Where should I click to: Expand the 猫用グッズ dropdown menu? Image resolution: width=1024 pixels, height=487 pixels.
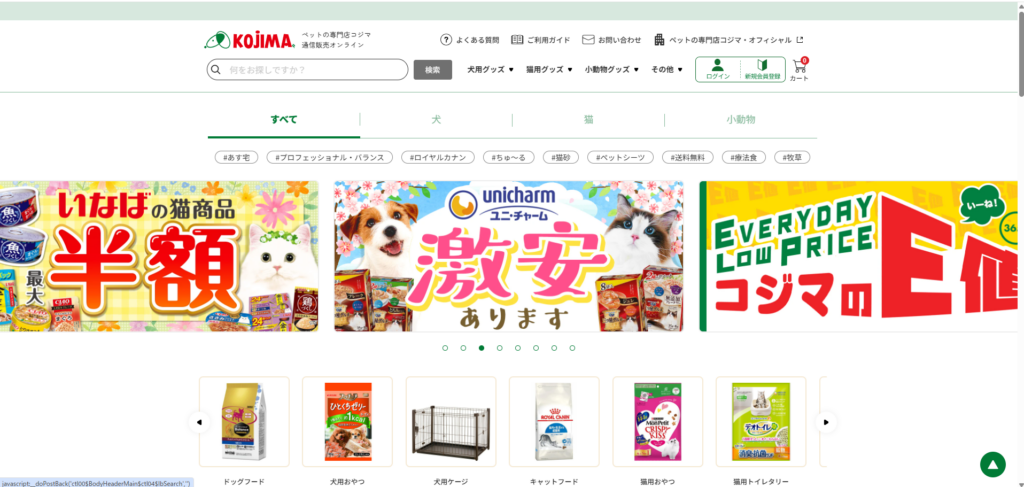549,69
